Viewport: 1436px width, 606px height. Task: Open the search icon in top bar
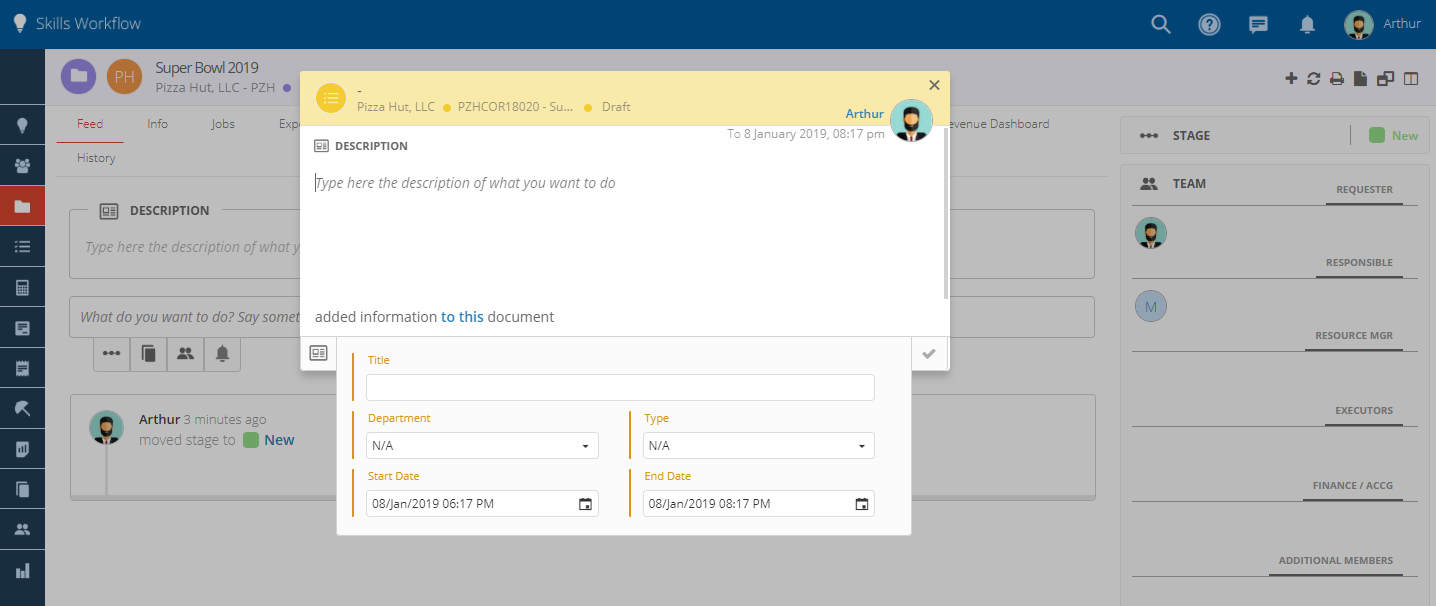click(1160, 24)
